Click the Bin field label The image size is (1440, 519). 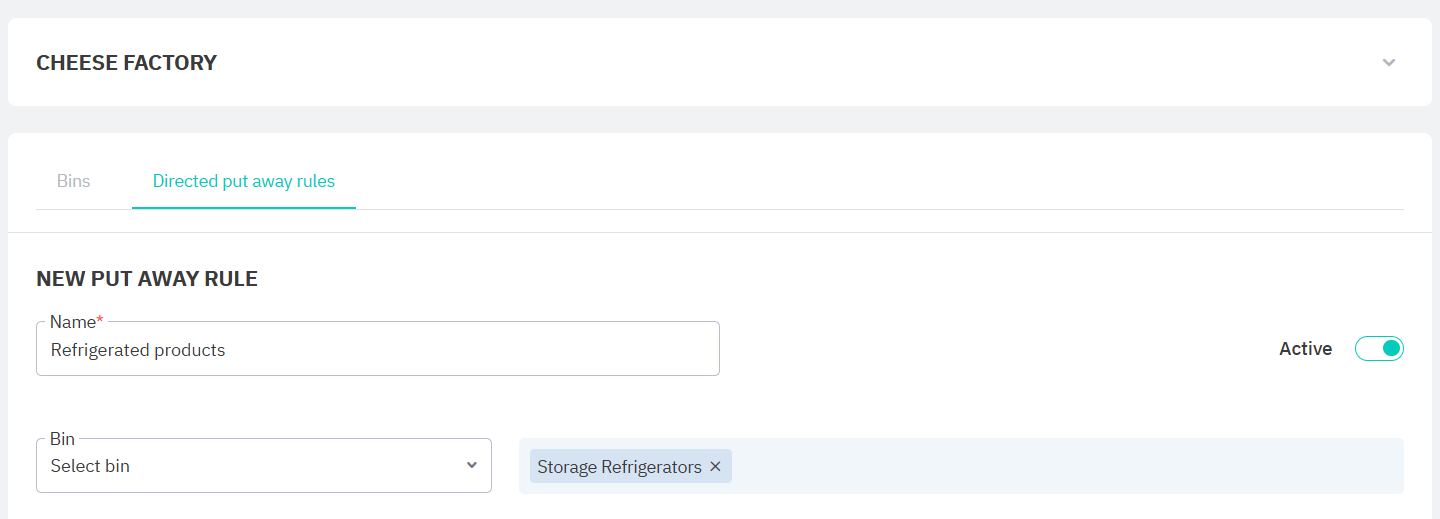[62, 439]
